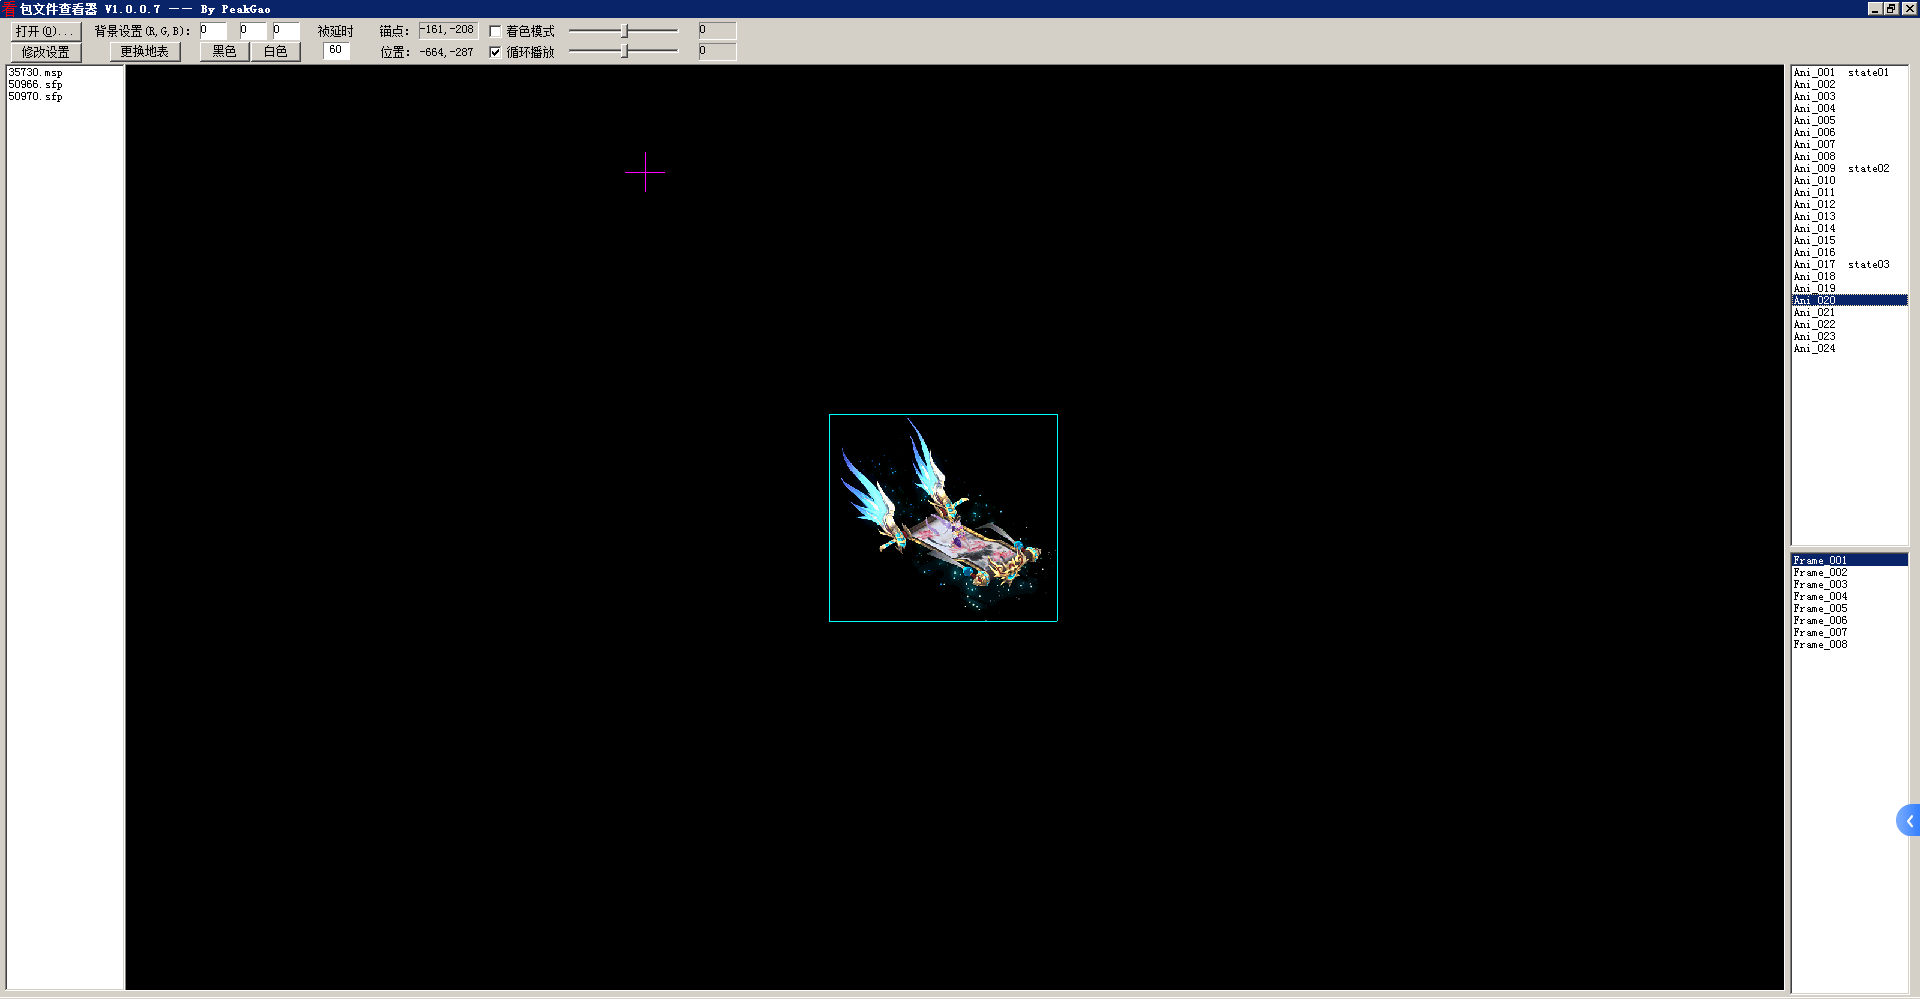
Task: Click the lower slider next to 循环播放
Action: click(623, 51)
